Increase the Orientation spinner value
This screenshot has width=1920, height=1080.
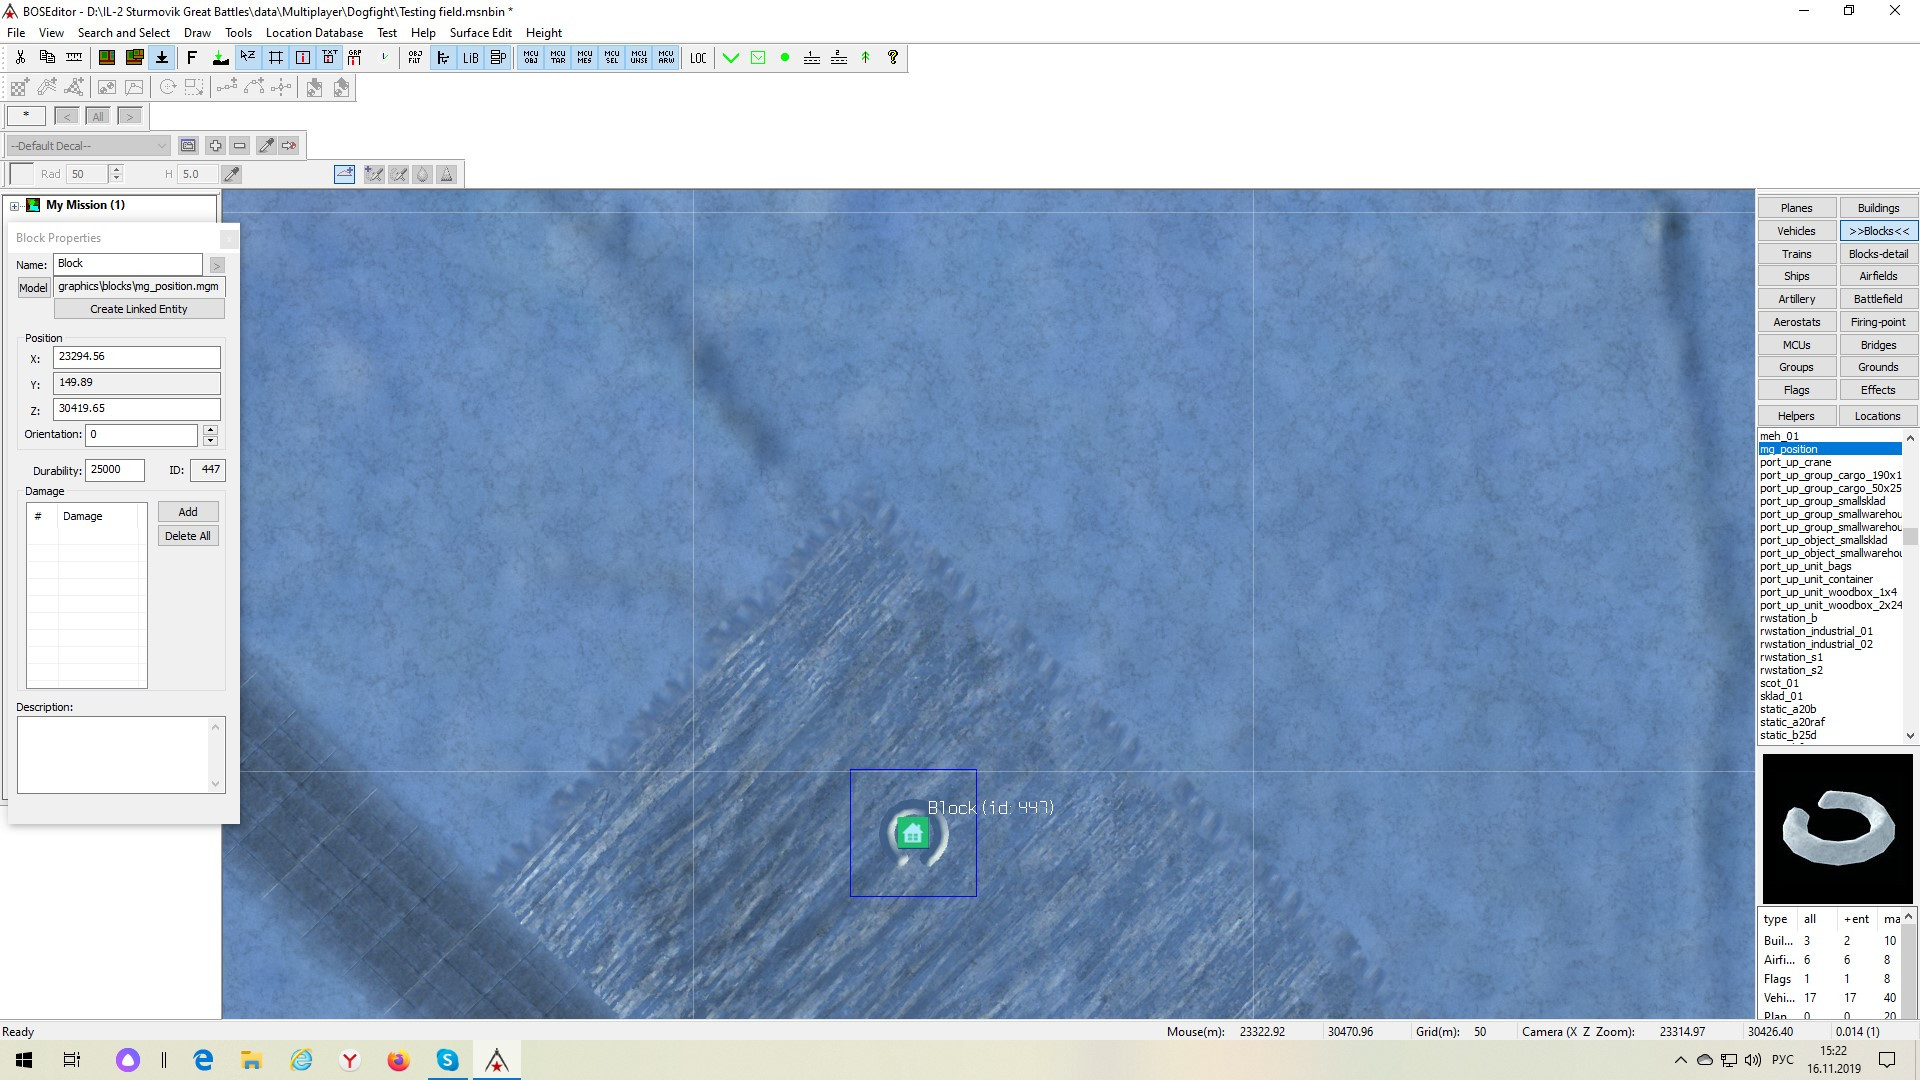210,430
